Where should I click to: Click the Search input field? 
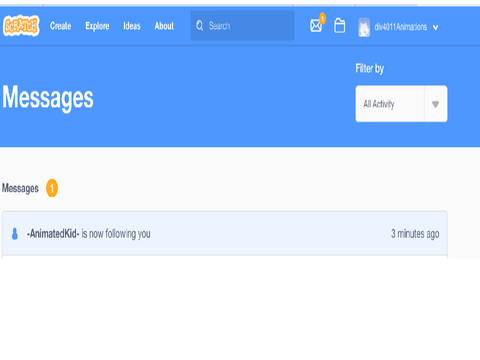[x=242, y=26]
